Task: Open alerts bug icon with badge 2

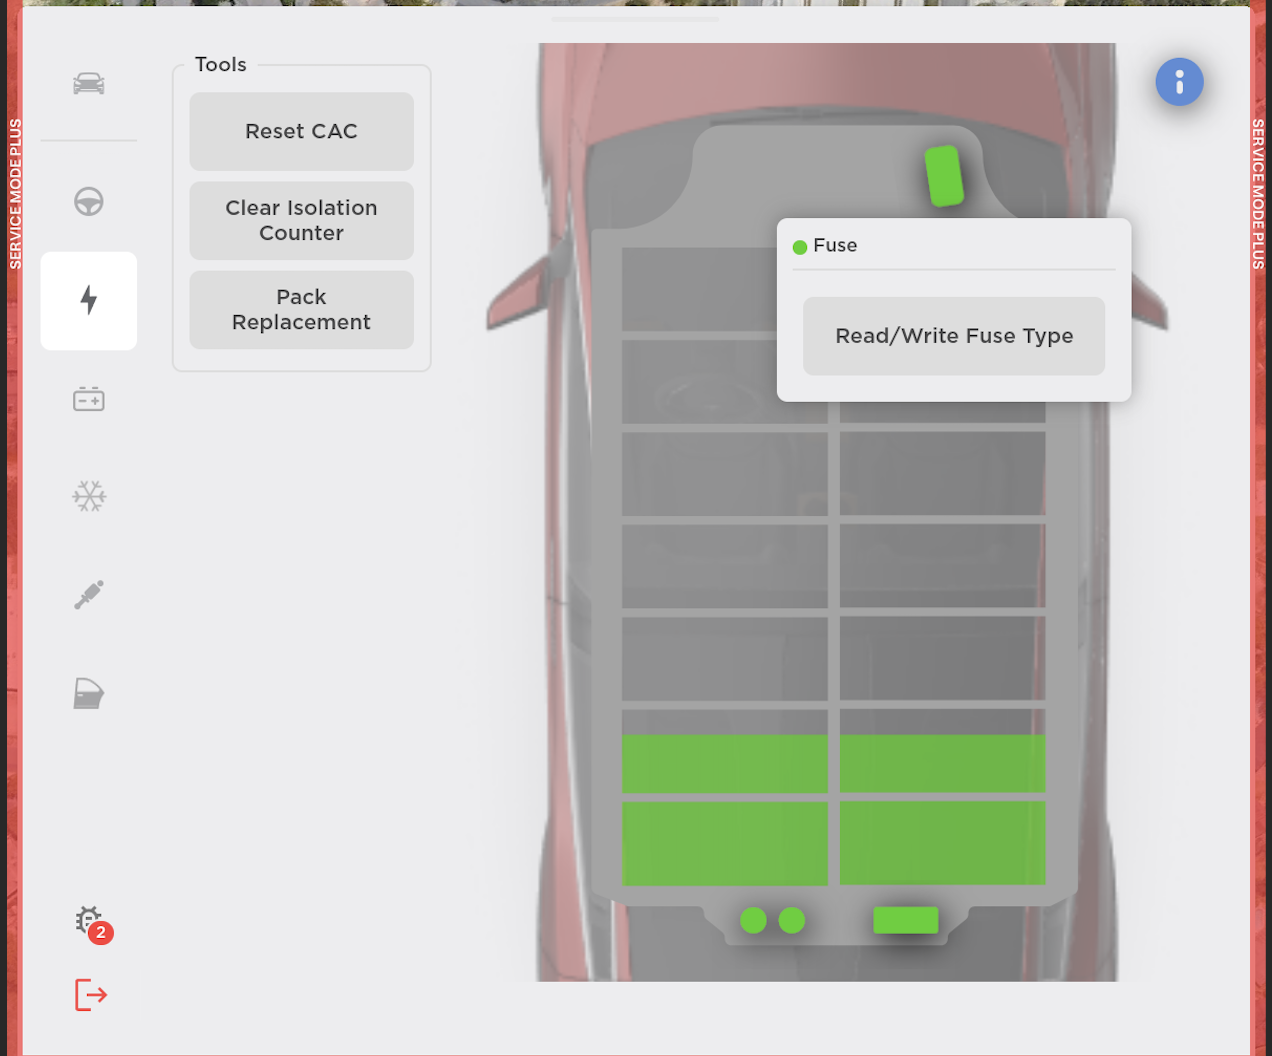Action: coord(90,921)
